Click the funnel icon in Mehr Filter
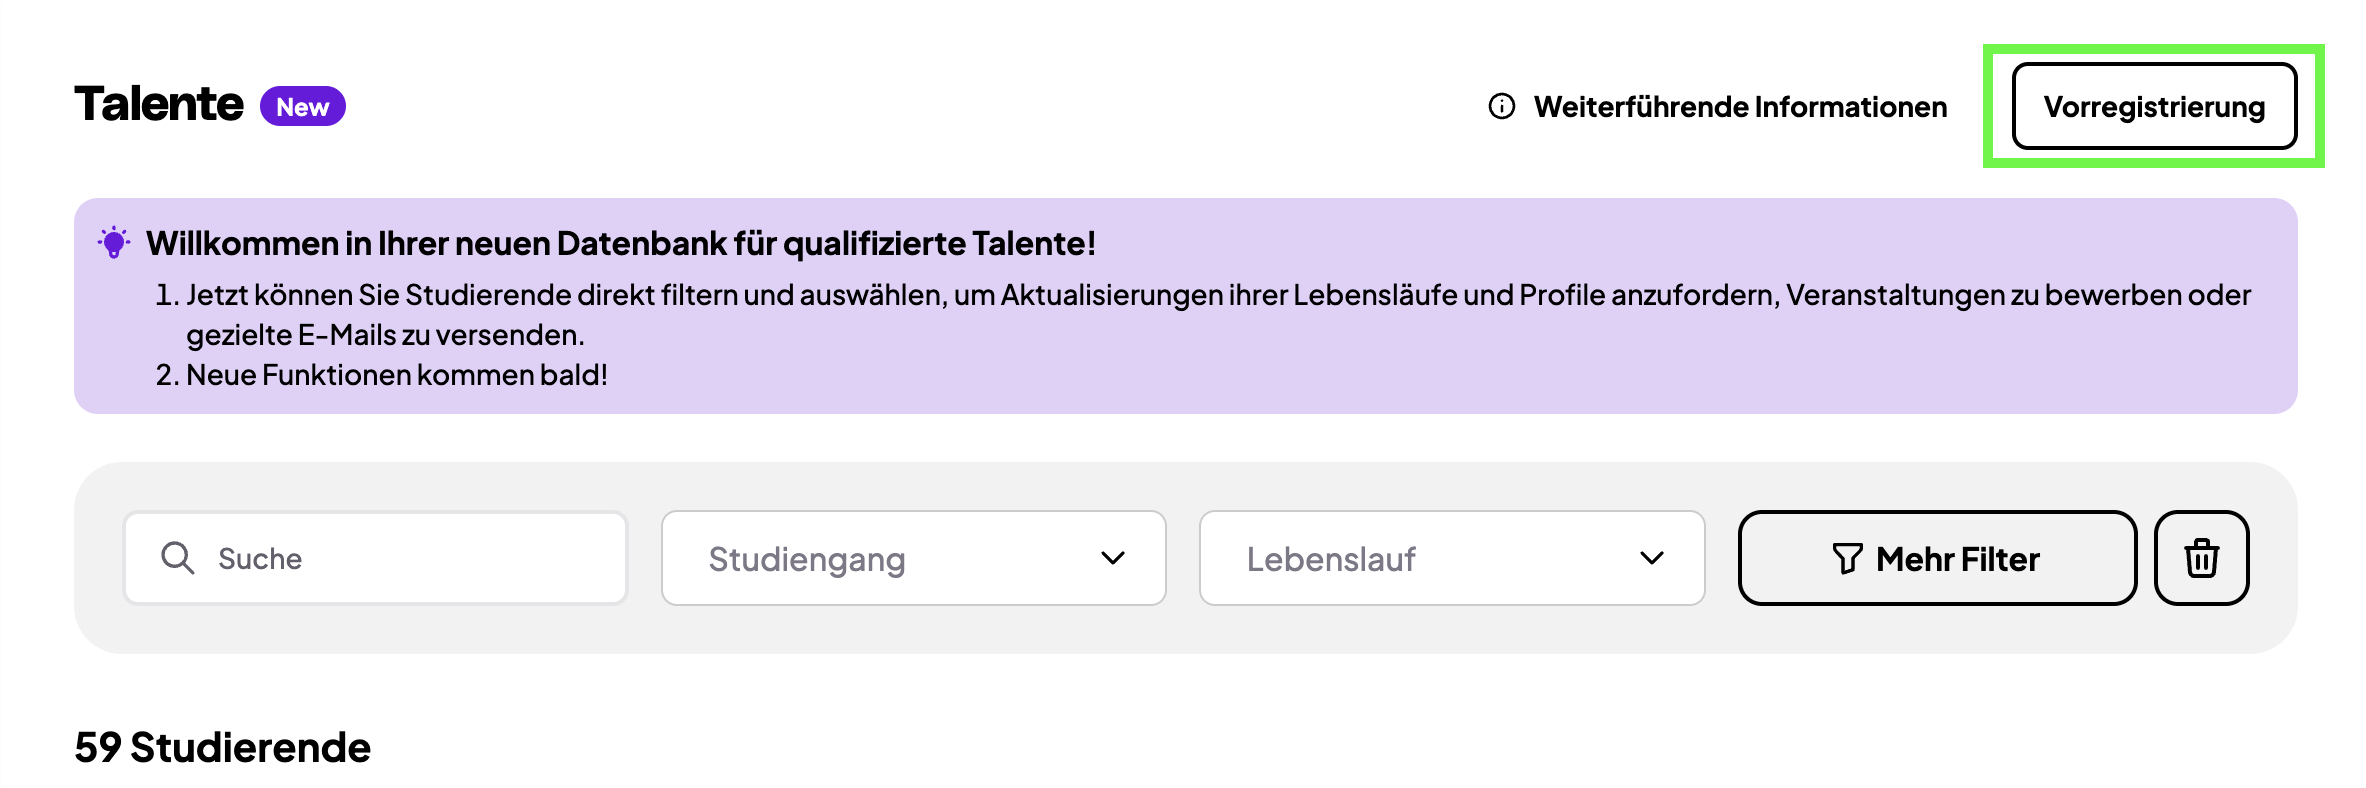Screen dimensions: 2366x788 (1847, 558)
